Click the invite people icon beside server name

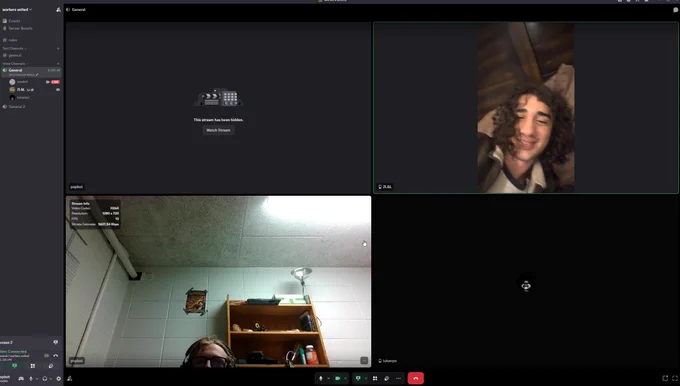[x=58, y=10]
